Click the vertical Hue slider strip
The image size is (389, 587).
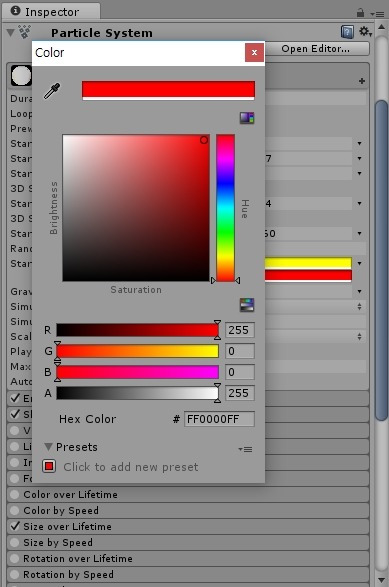[225, 208]
